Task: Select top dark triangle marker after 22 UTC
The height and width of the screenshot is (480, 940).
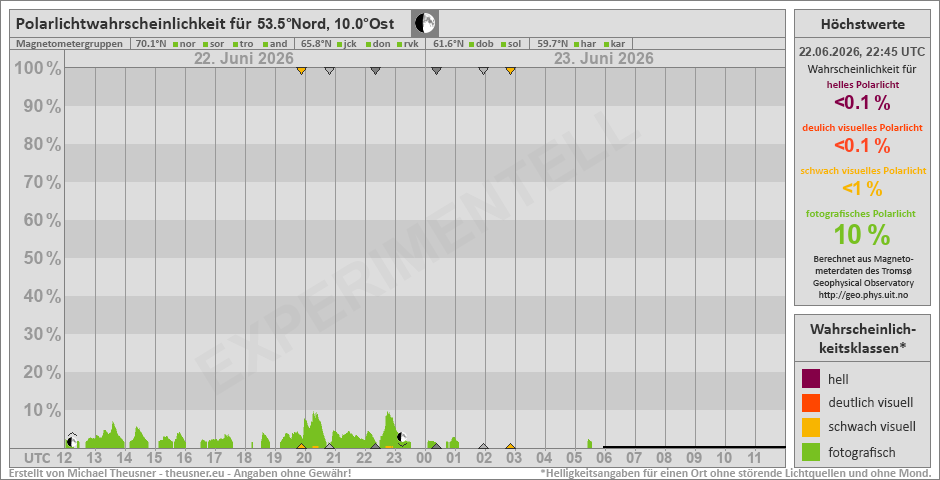Action: tap(375, 71)
